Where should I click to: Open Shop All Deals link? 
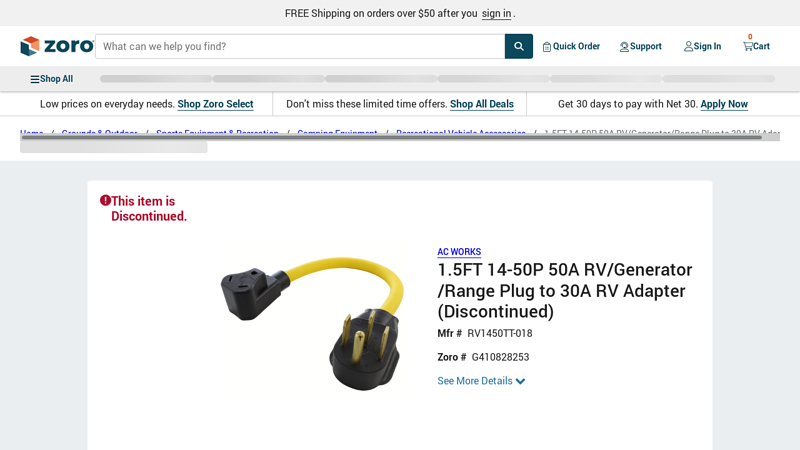click(482, 104)
